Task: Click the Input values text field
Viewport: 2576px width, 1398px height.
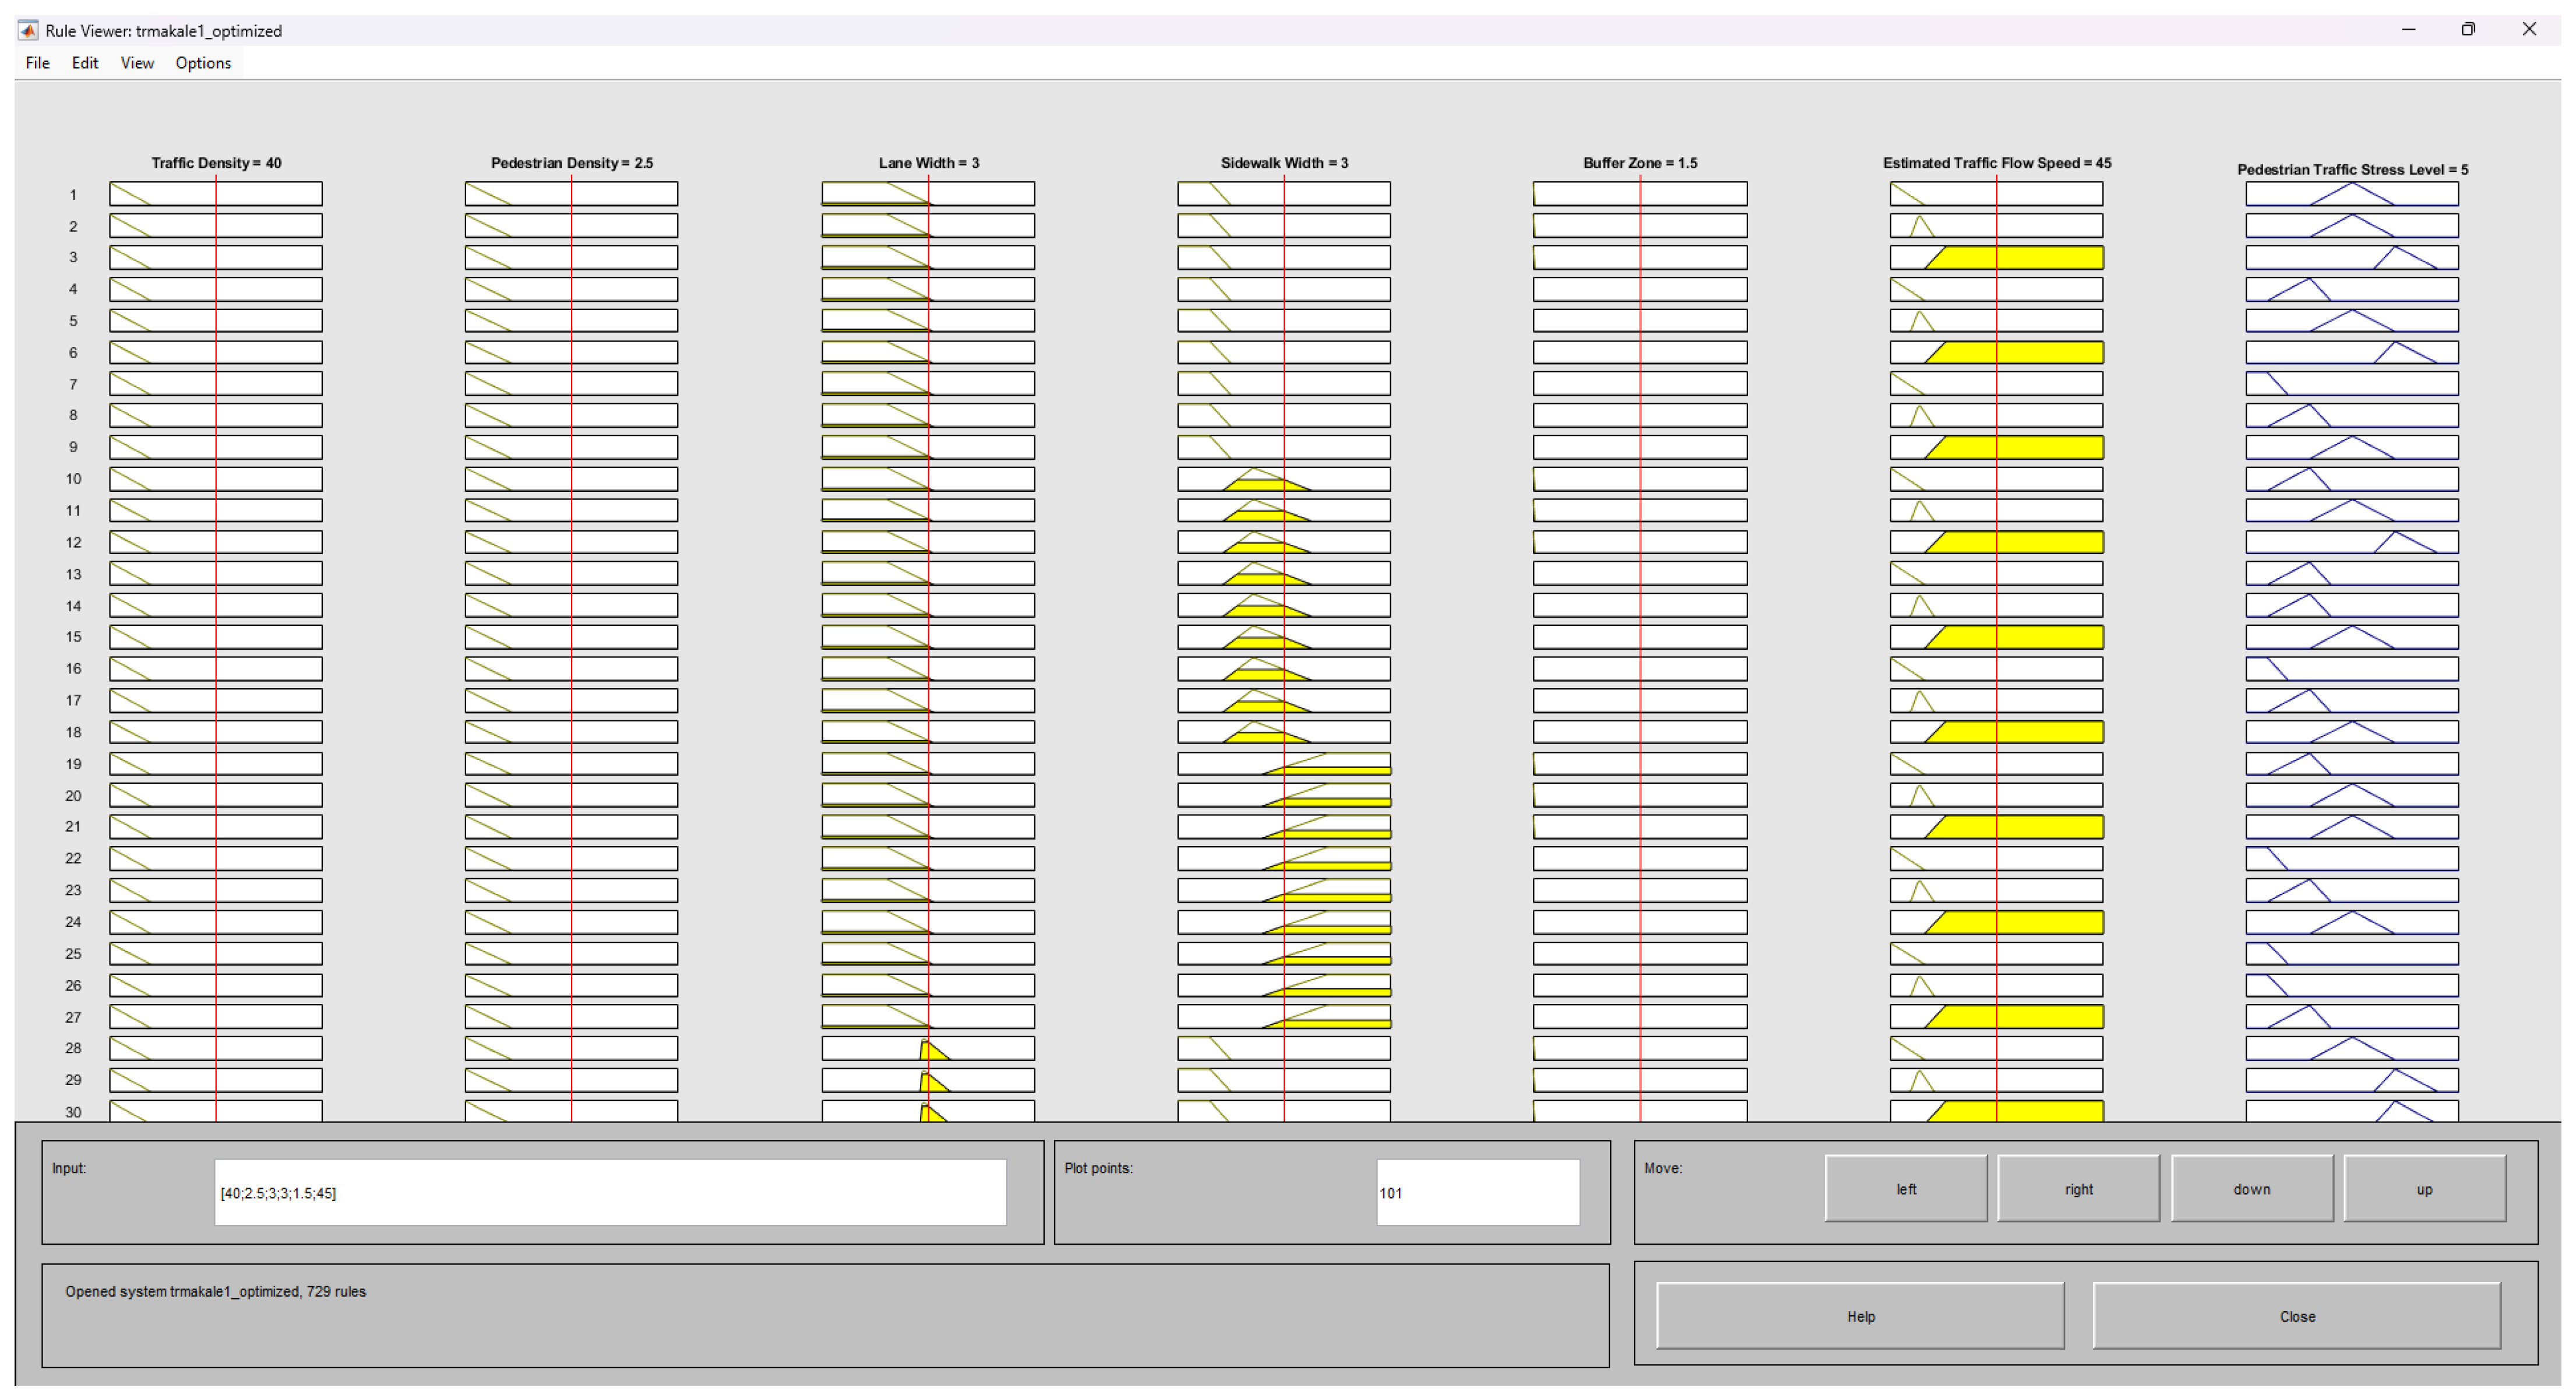Action: tap(610, 1192)
